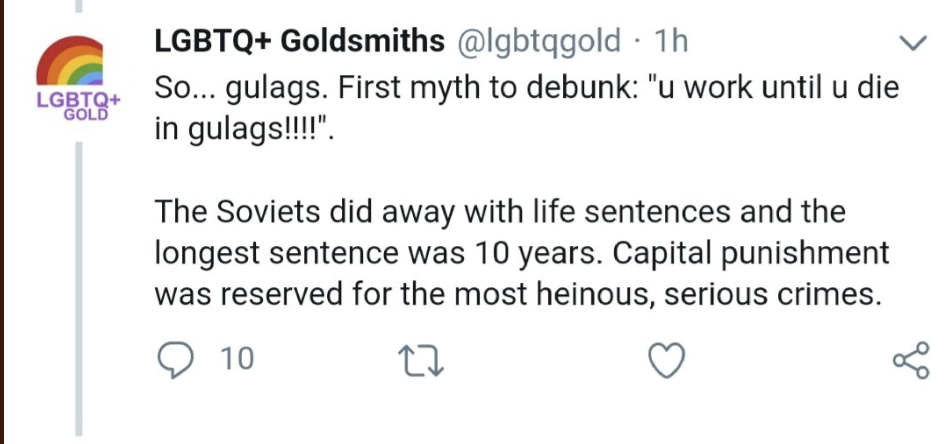948x444 pixels.
Task: Click the thread line below the avatar
Action: click(79, 289)
